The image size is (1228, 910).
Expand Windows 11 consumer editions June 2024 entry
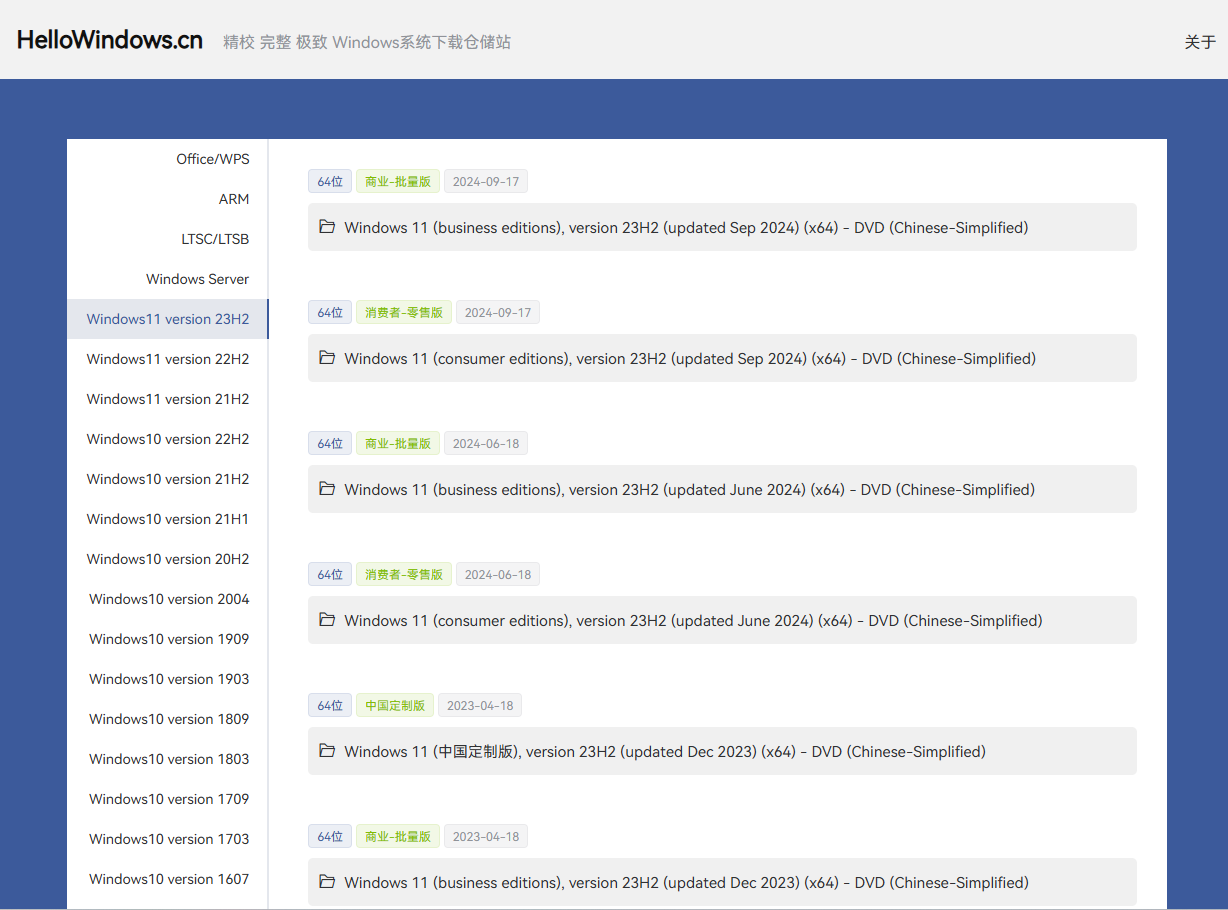coord(693,621)
